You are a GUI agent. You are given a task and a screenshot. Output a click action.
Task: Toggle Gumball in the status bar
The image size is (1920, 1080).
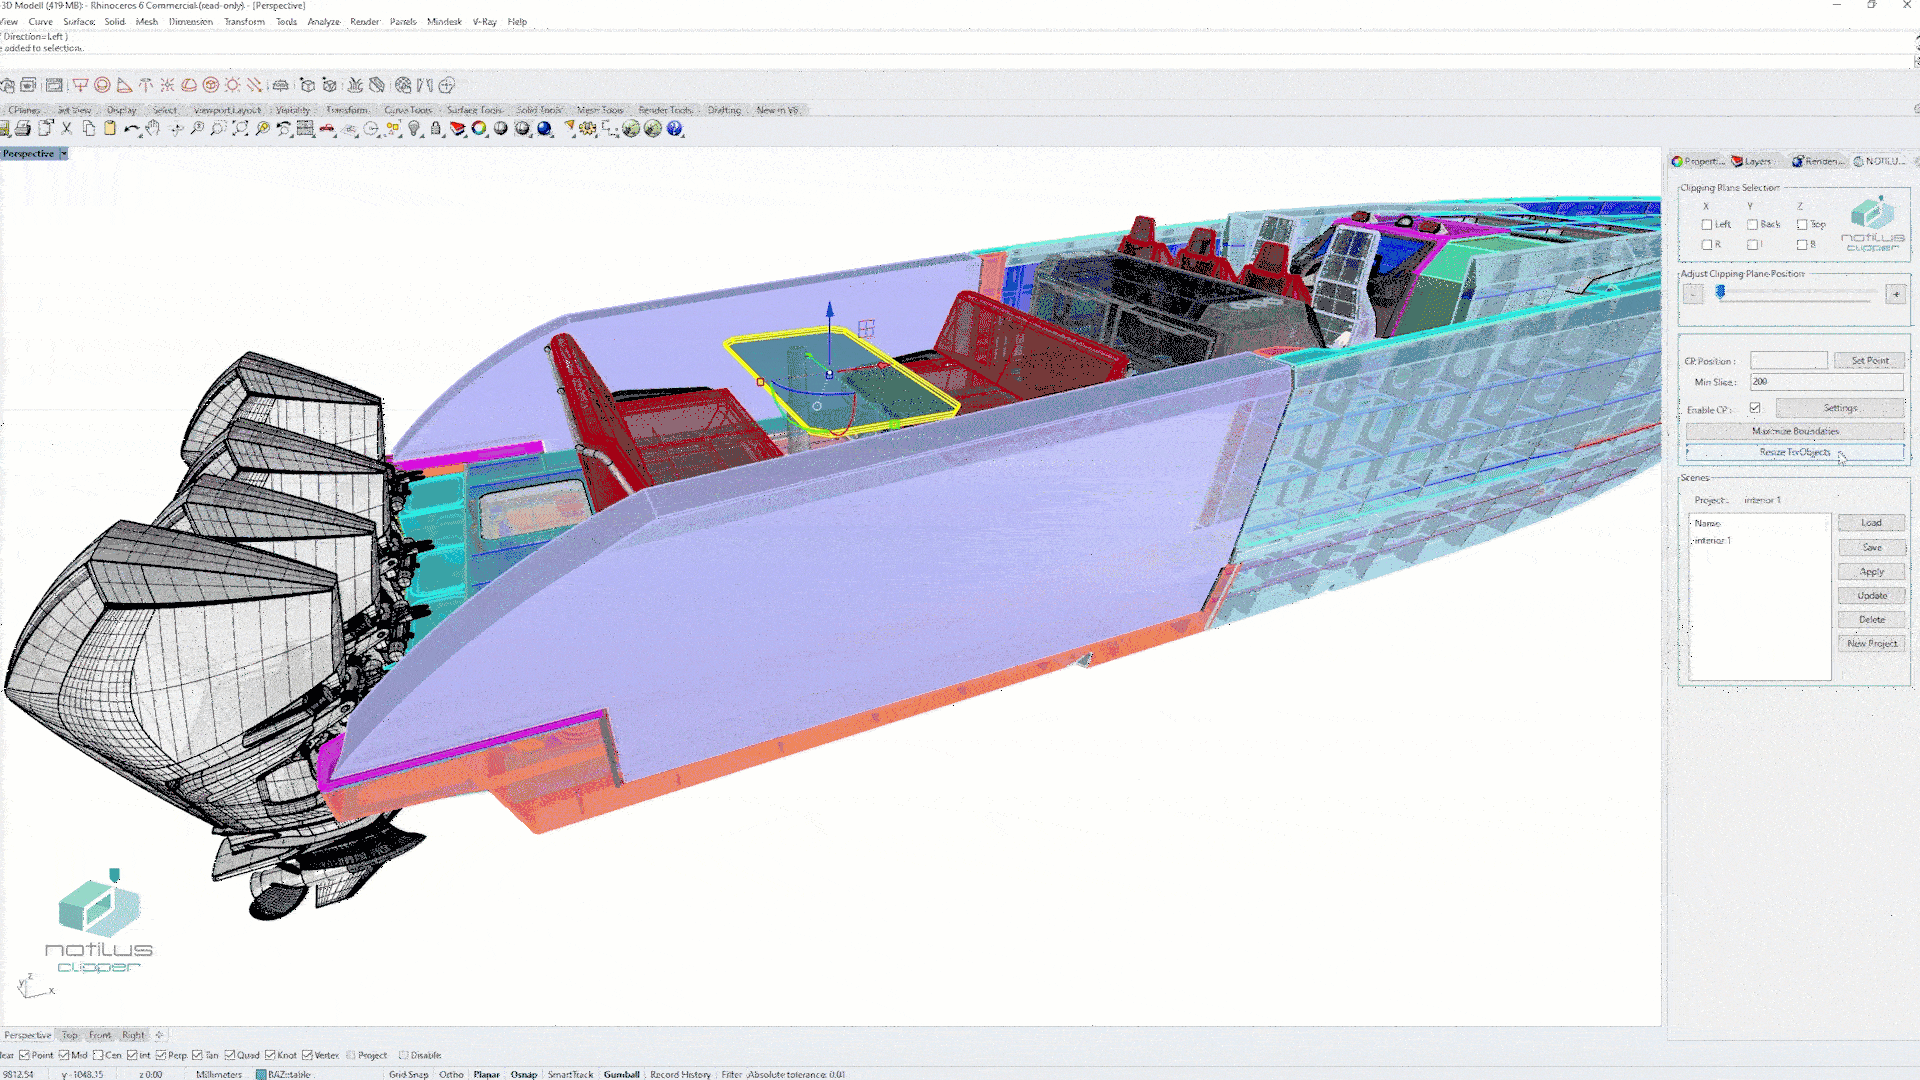tap(621, 1075)
